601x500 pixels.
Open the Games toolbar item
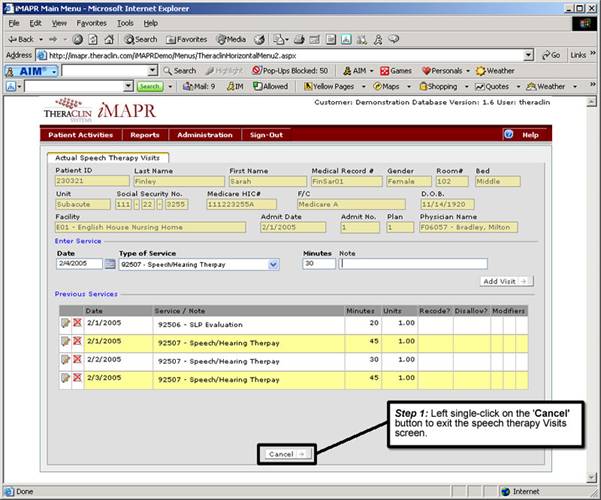tap(396, 71)
